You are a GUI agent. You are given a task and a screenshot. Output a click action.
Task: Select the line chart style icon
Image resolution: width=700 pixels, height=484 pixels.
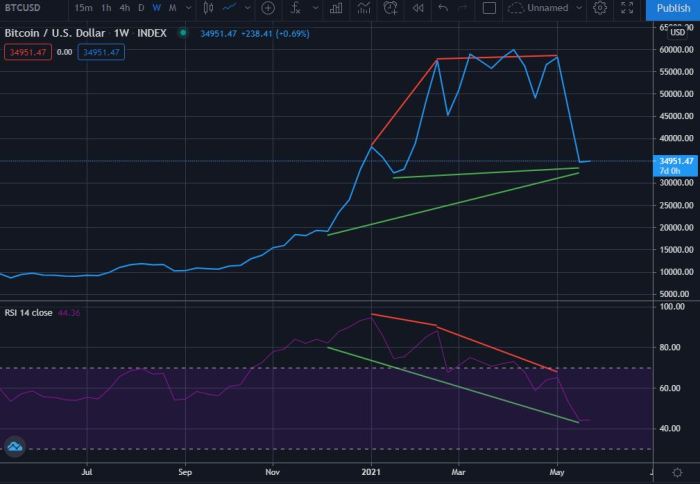click(229, 8)
